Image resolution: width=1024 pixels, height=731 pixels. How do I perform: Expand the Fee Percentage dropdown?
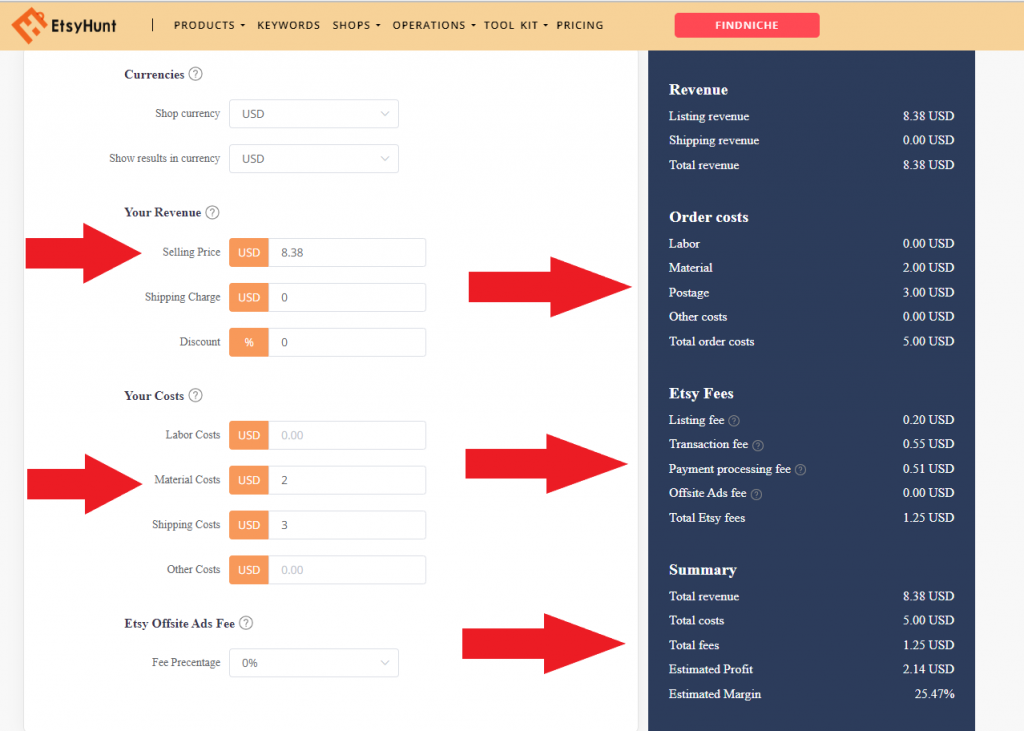click(313, 663)
